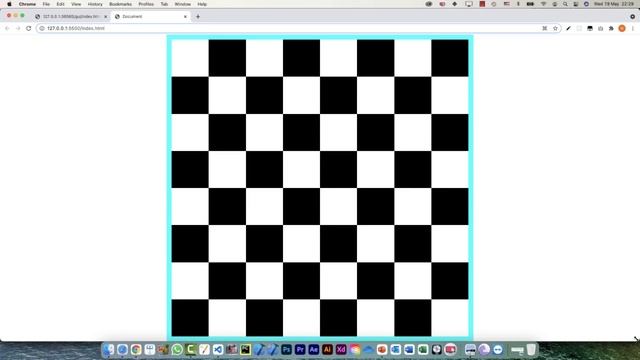Click the battery status icon
Image resolution: width=640 pixels, height=360 pixels.
point(530,4)
